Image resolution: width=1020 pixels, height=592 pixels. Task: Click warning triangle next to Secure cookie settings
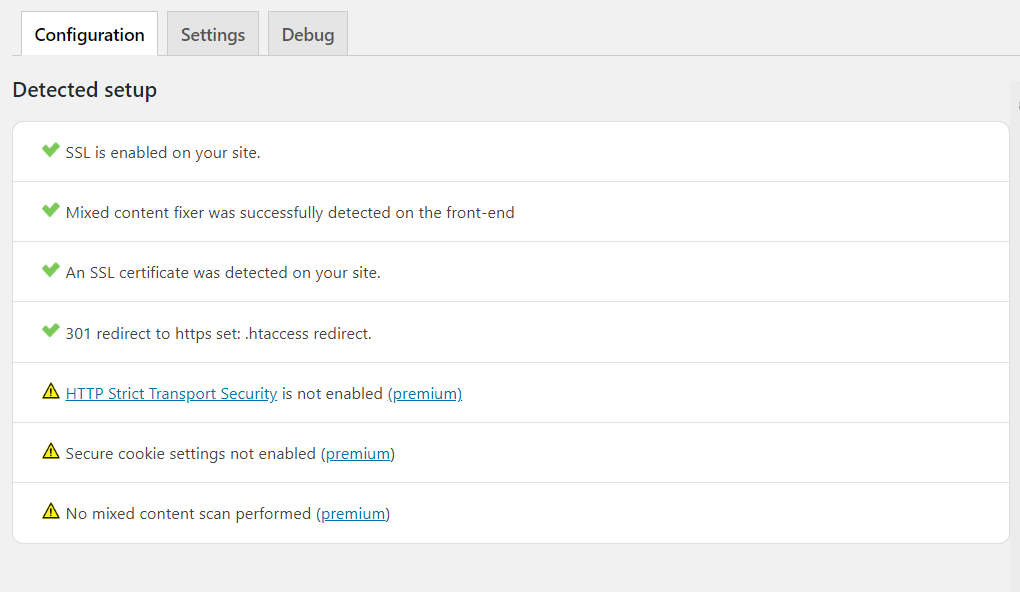click(x=51, y=452)
